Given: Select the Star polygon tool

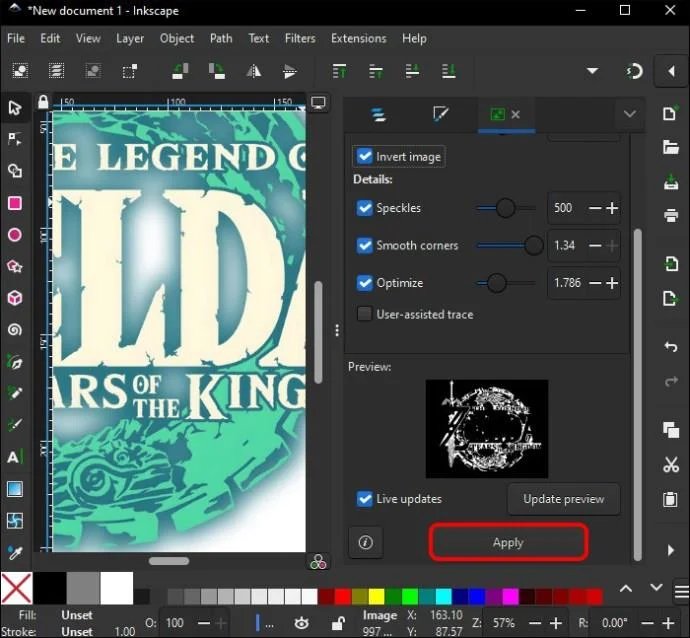Looking at the screenshot, I should [15, 267].
